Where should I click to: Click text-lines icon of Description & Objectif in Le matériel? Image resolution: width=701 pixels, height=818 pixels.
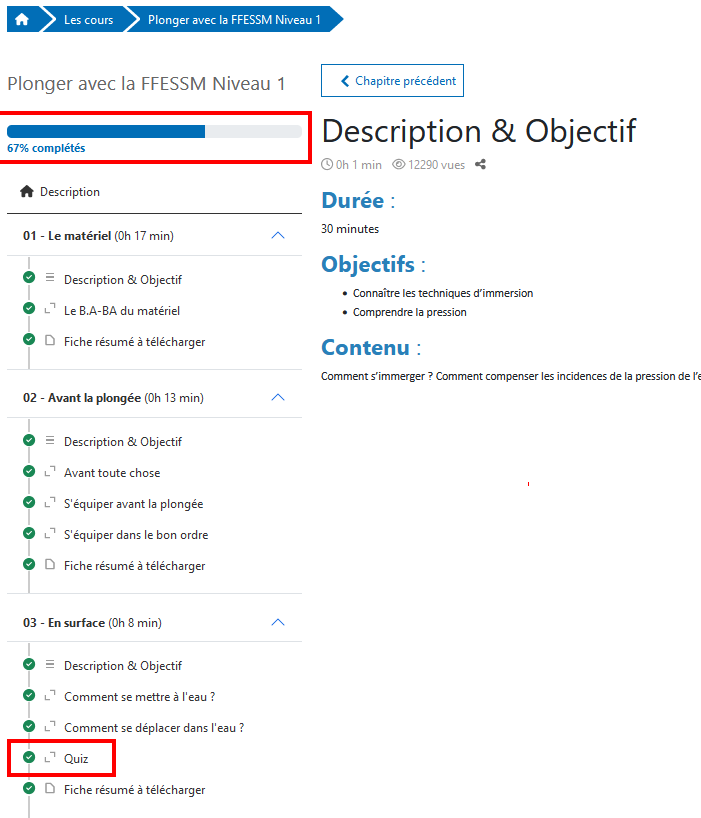[x=50, y=278]
